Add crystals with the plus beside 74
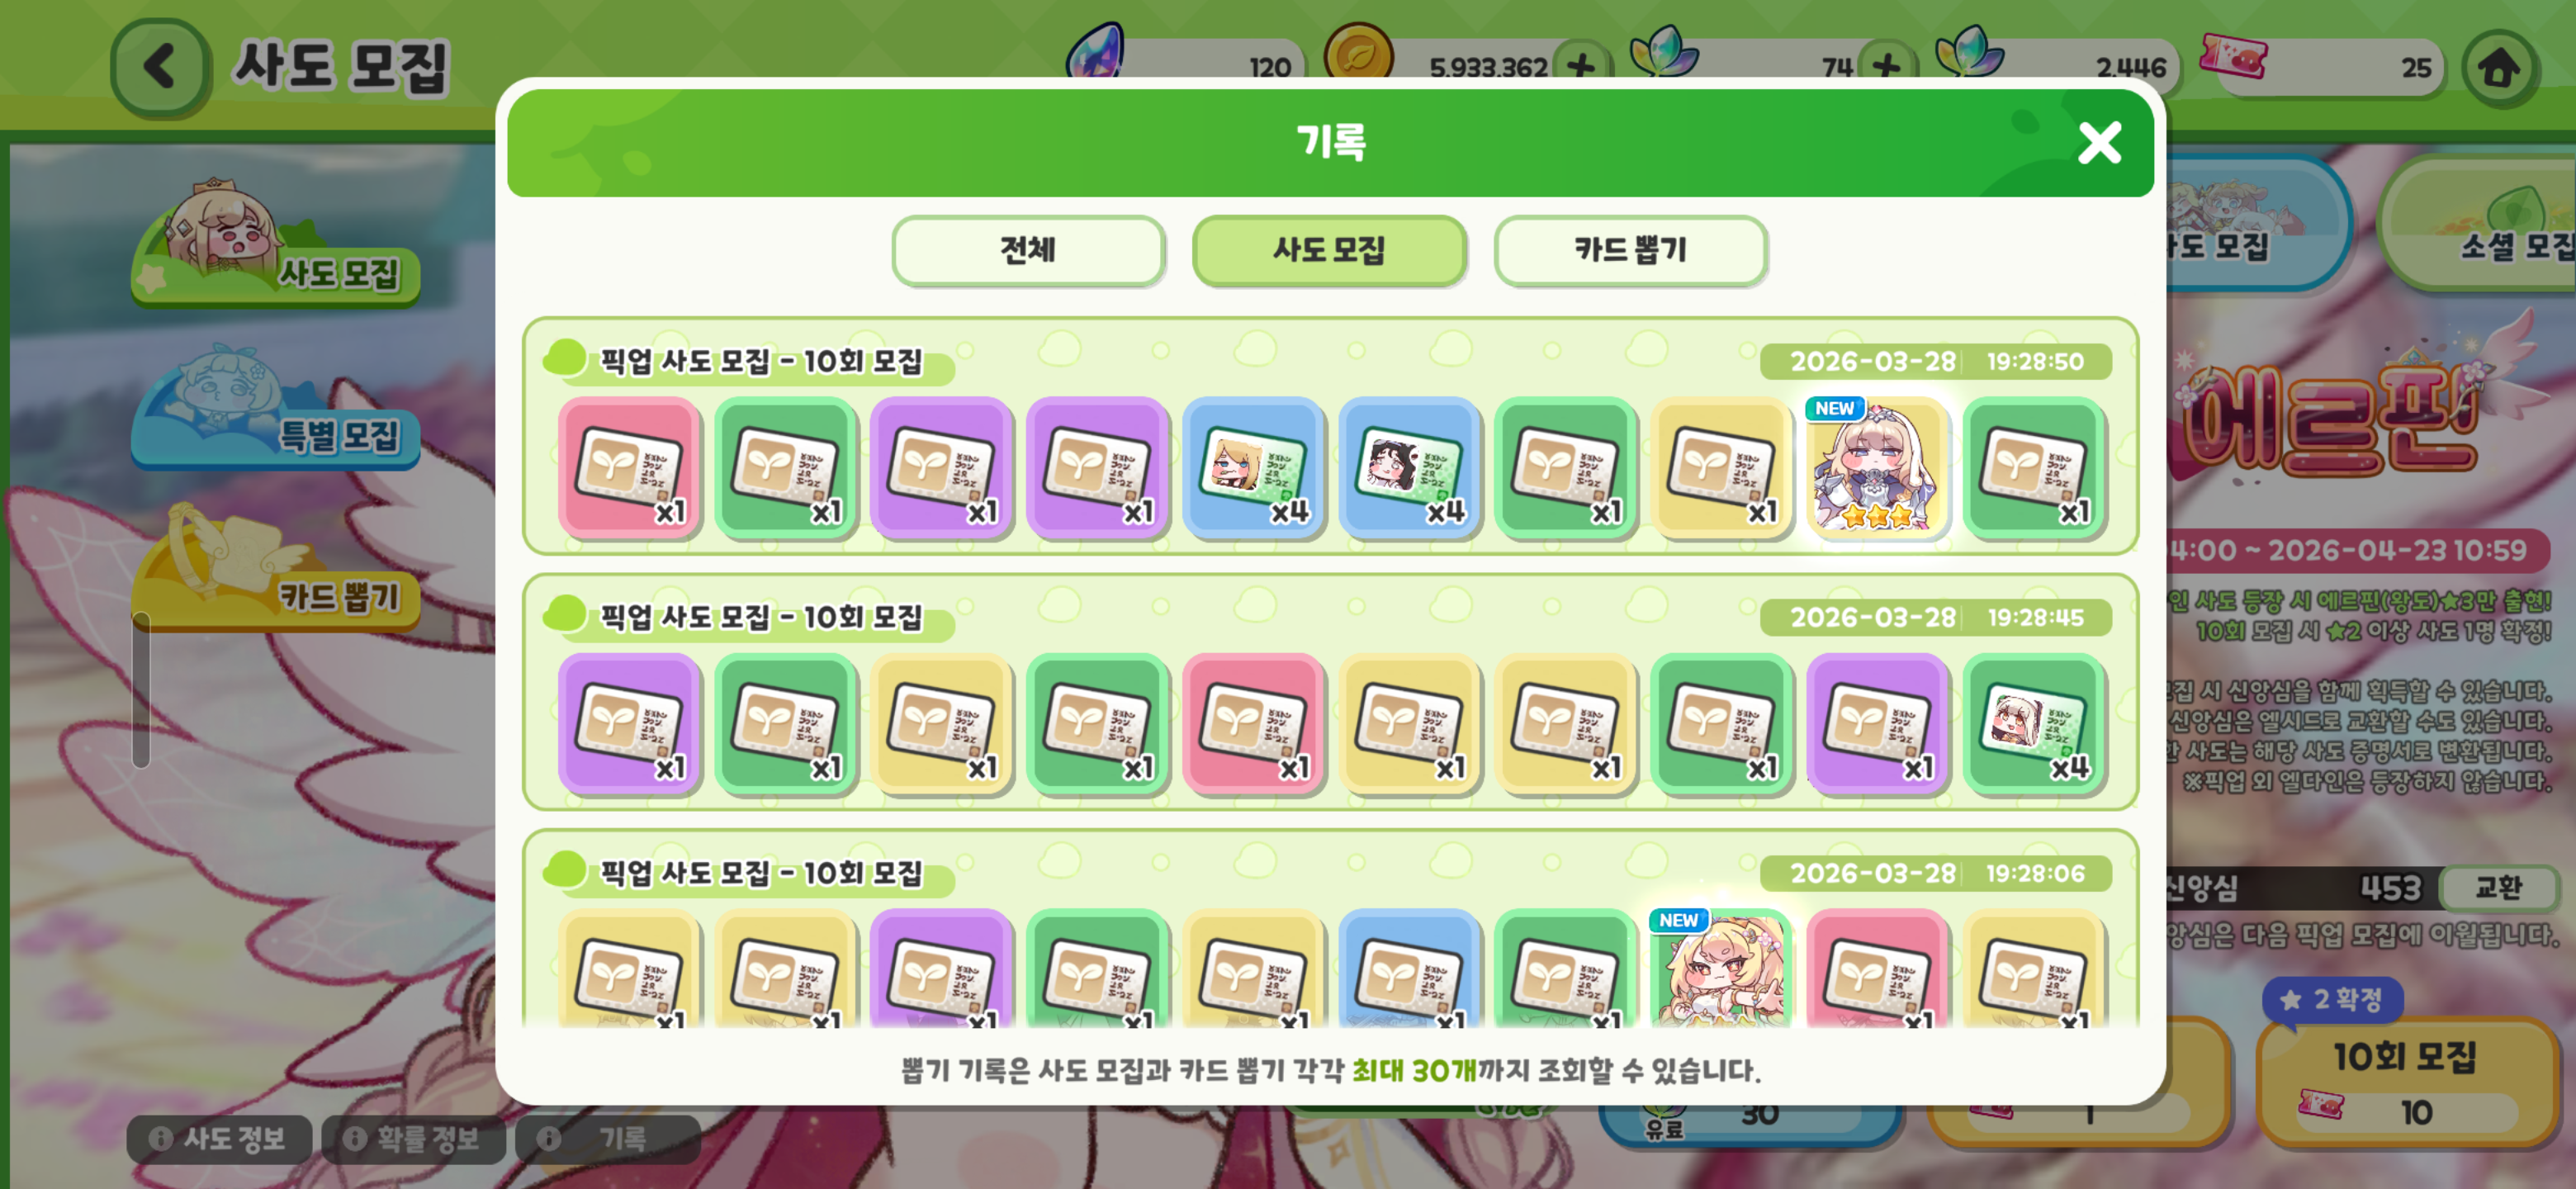2576x1189 pixels. click(x=1885, y=68)
